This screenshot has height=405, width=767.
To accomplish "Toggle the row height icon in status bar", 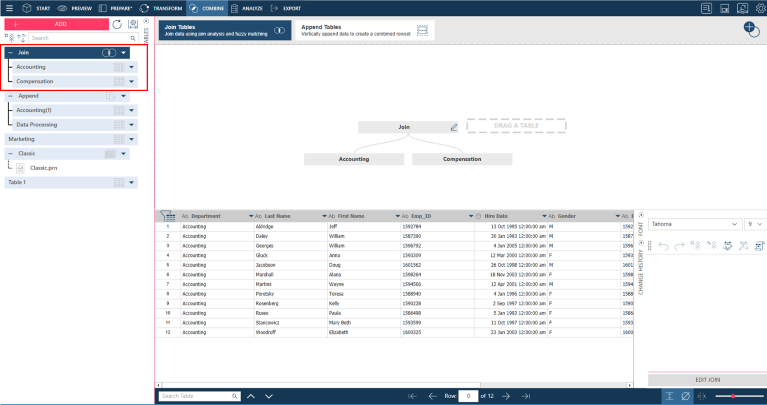I will pos(670,396).
